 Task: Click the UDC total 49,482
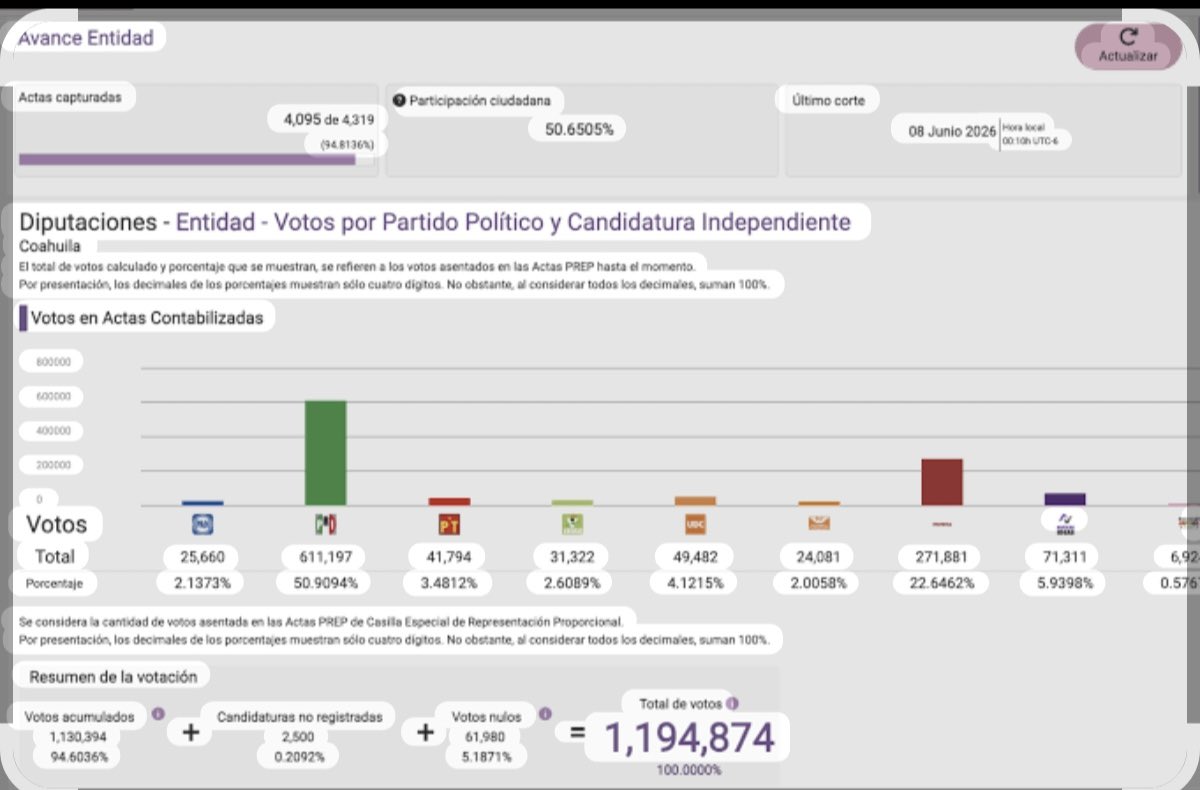(695, 556)
